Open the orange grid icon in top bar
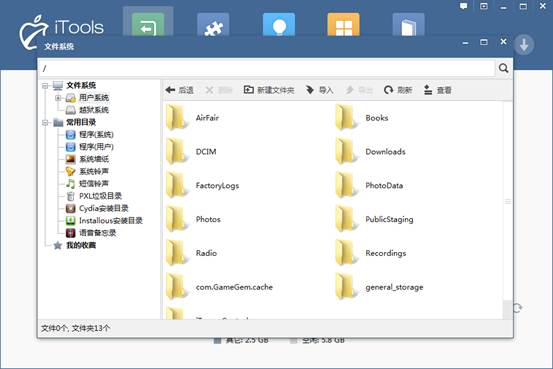Viewport: 553px width, 369px height. [344, 25]
